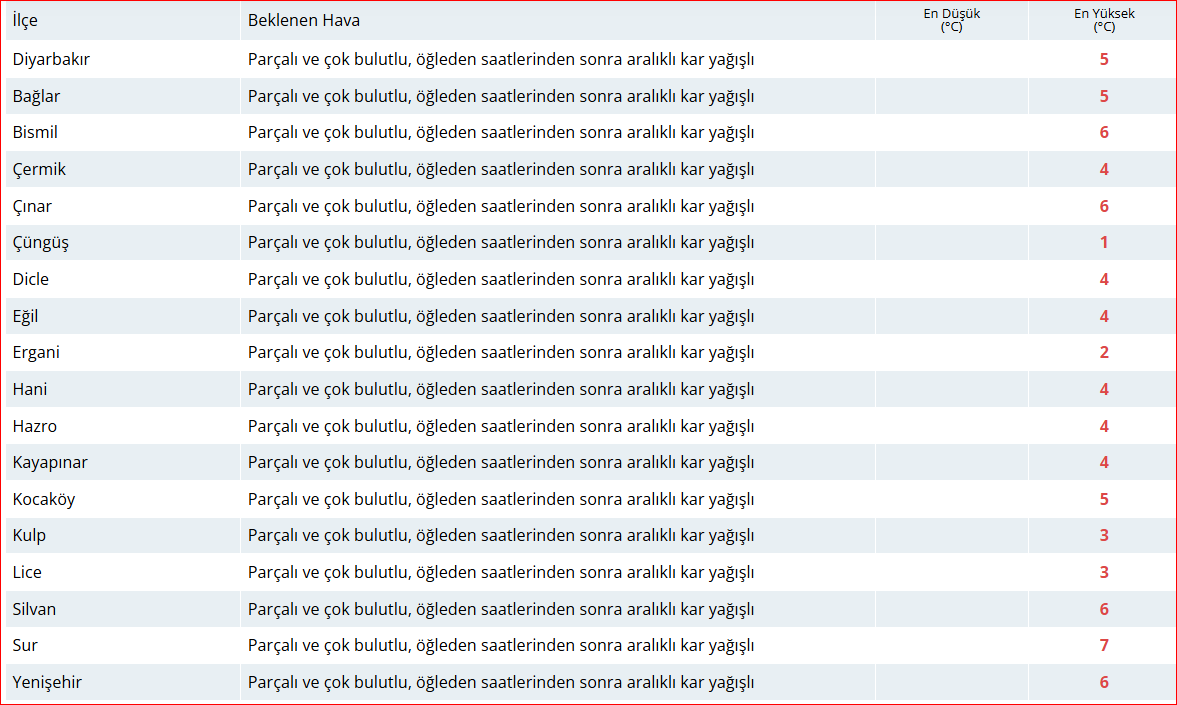Screen dimensions: 1177x705
Task: Click the Beklenen Hava column header
Action: pos(304,21)
